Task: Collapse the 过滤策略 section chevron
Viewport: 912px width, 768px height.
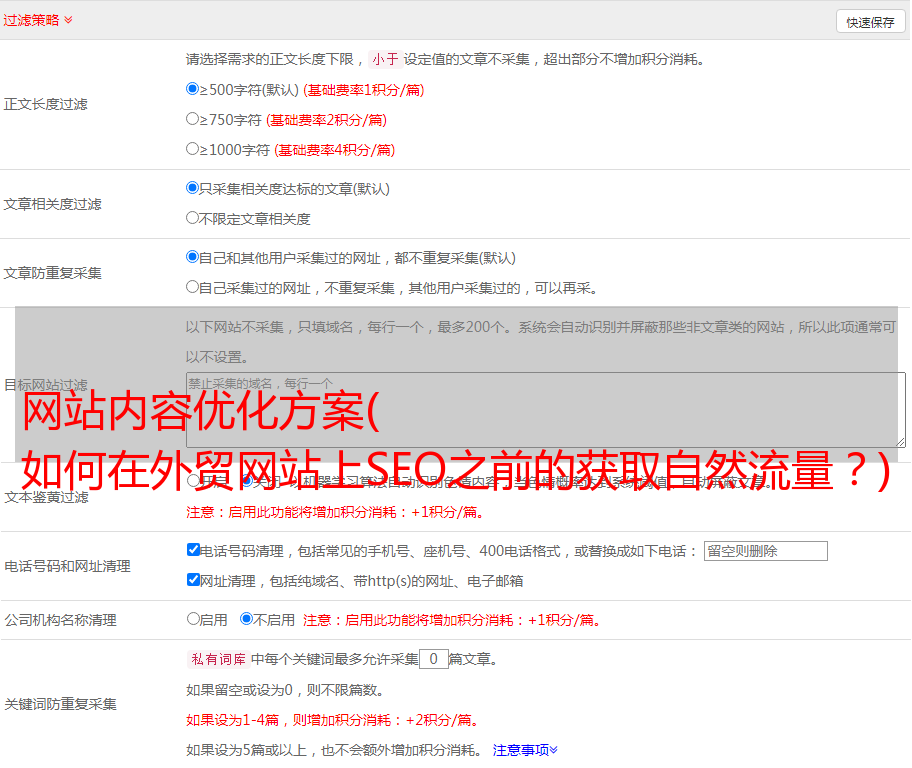Action: (x=68, y=20)
